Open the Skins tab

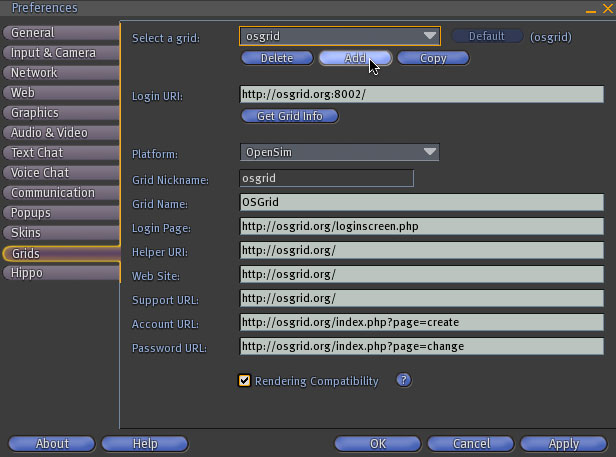click(61, 233)
